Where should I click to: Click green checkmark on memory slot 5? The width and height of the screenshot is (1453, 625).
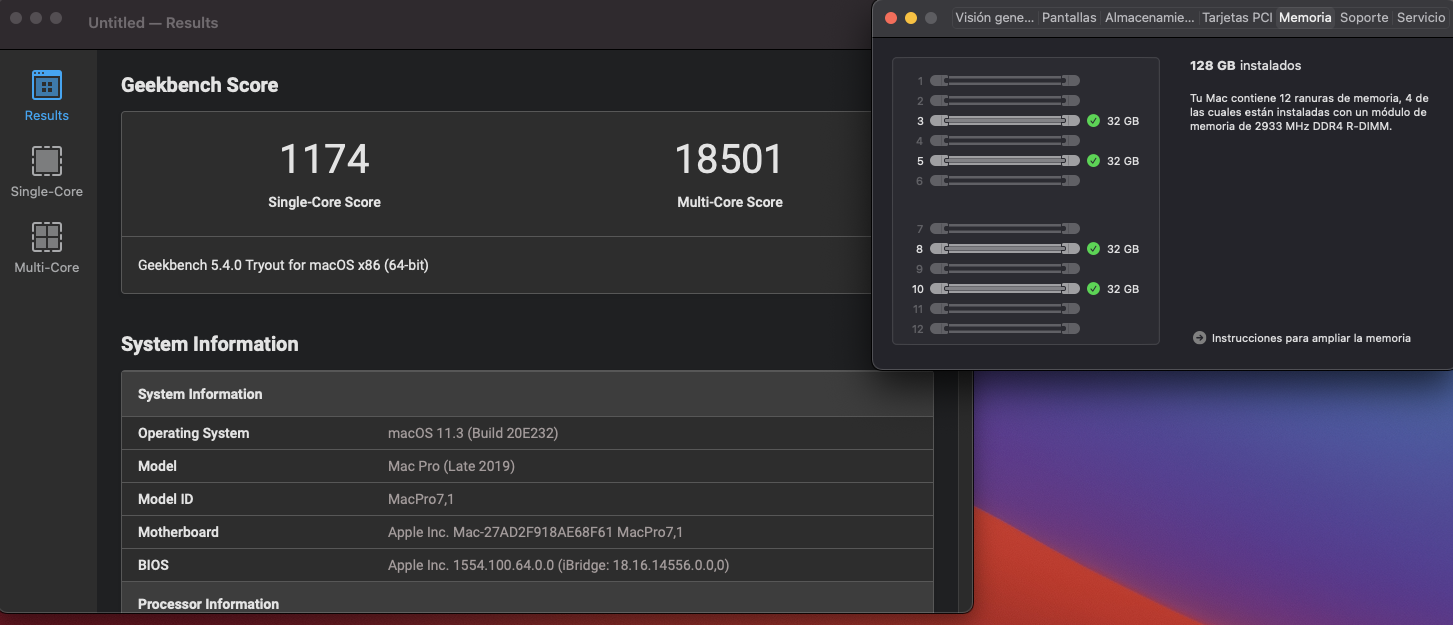click(x=1093, y=161)
